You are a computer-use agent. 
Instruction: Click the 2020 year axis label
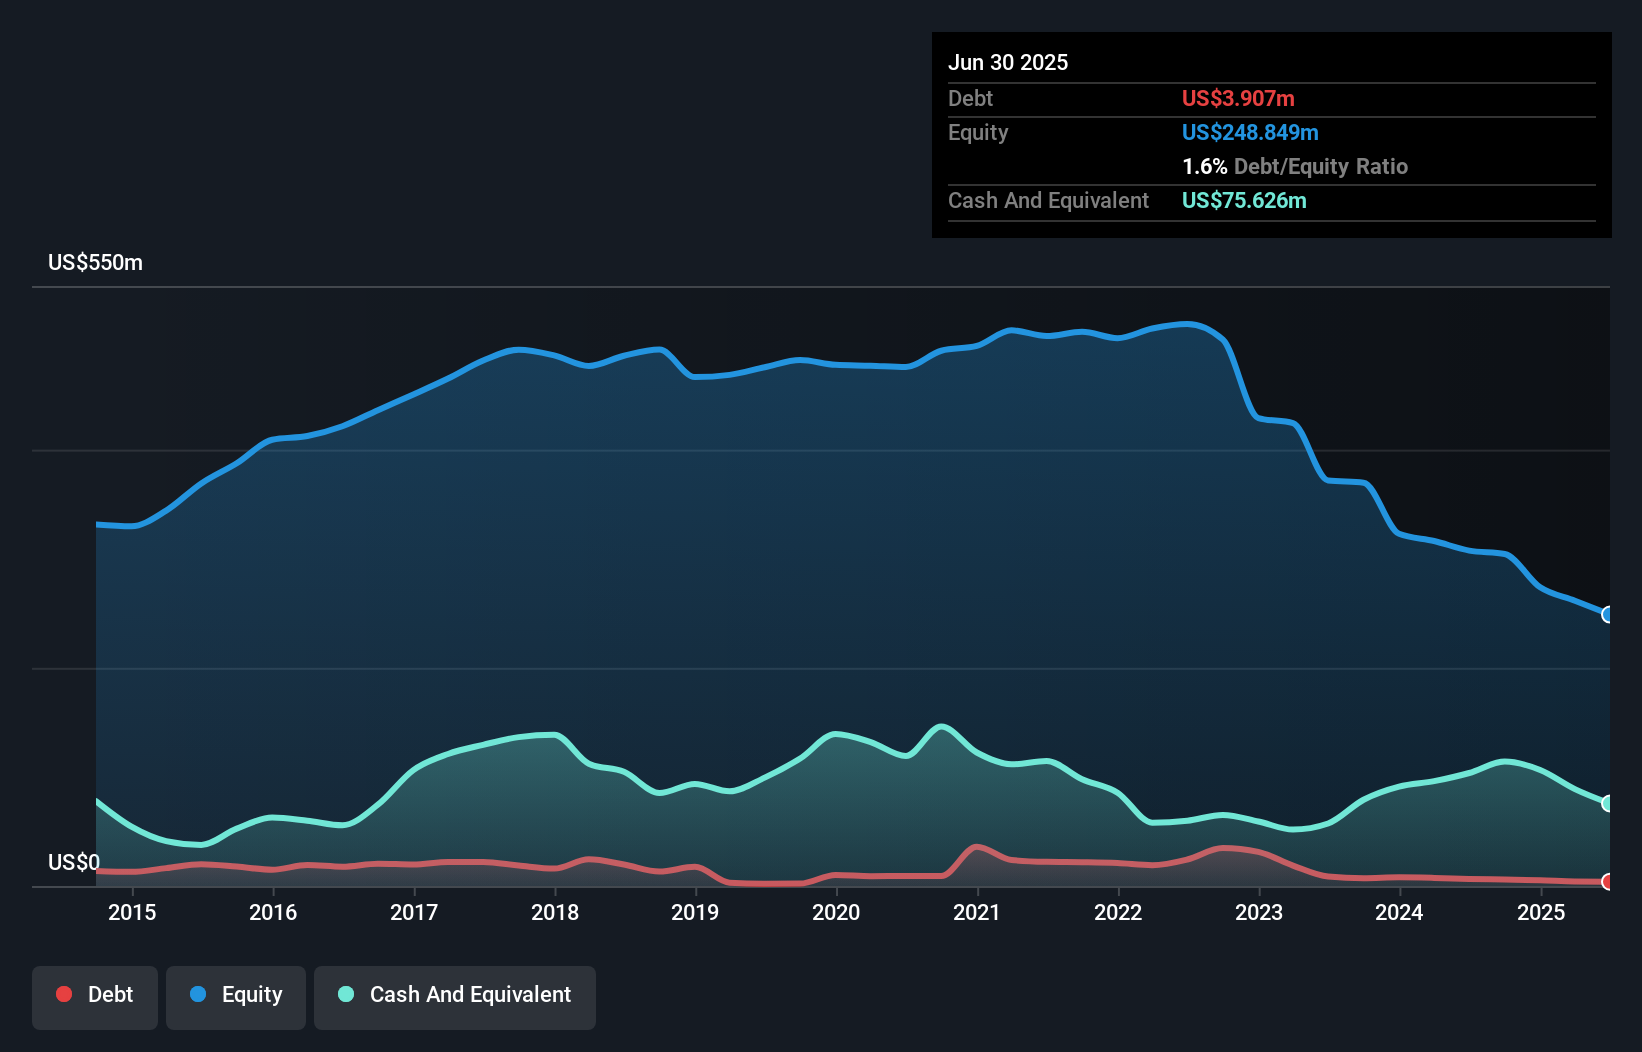tap(837, 912)
